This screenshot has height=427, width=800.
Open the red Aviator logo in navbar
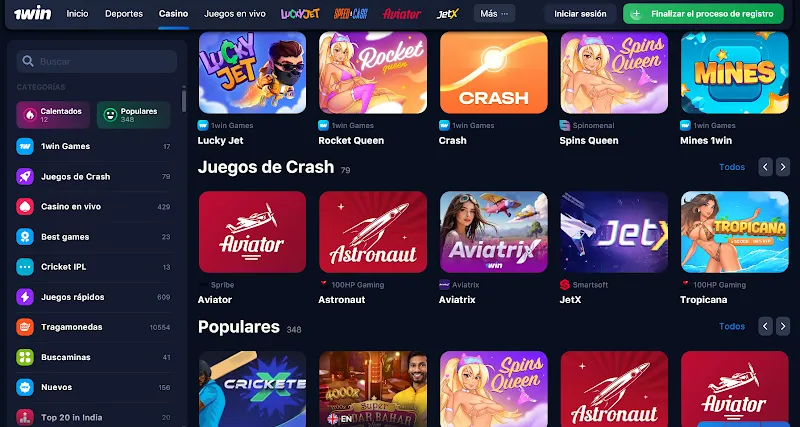[402, 14]
